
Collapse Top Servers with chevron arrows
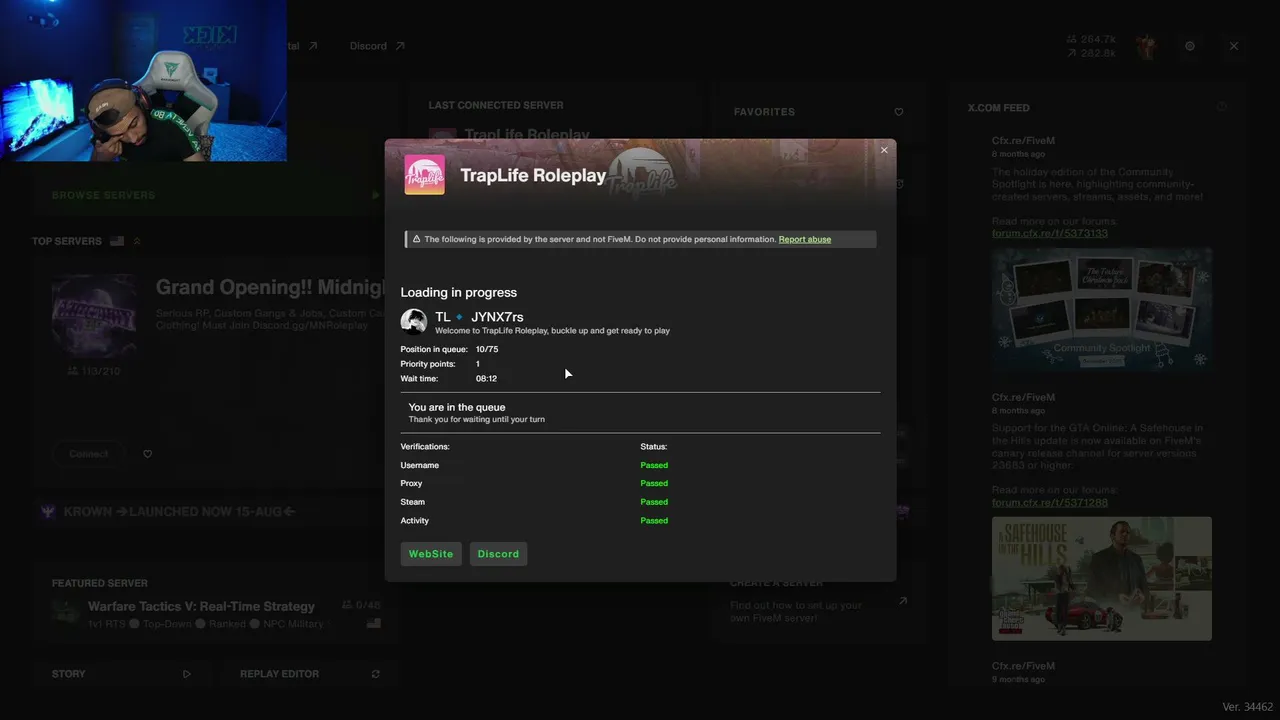(x=137, y=241)
